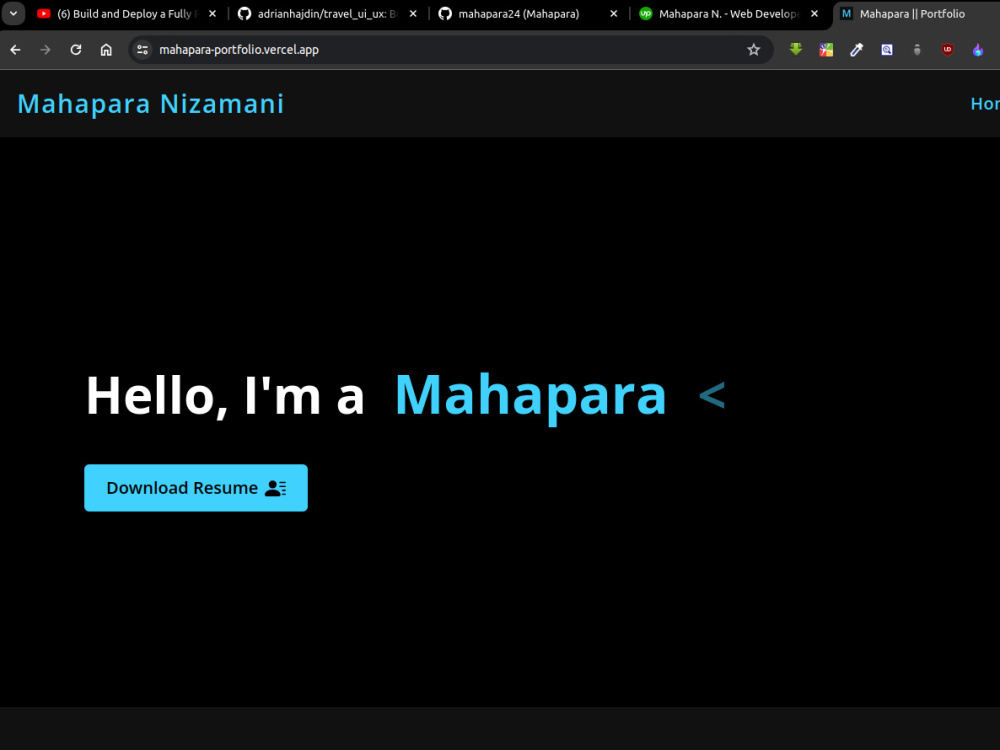Click the green download-arrow extension icon
The image size is (1000, 750).
795,49
